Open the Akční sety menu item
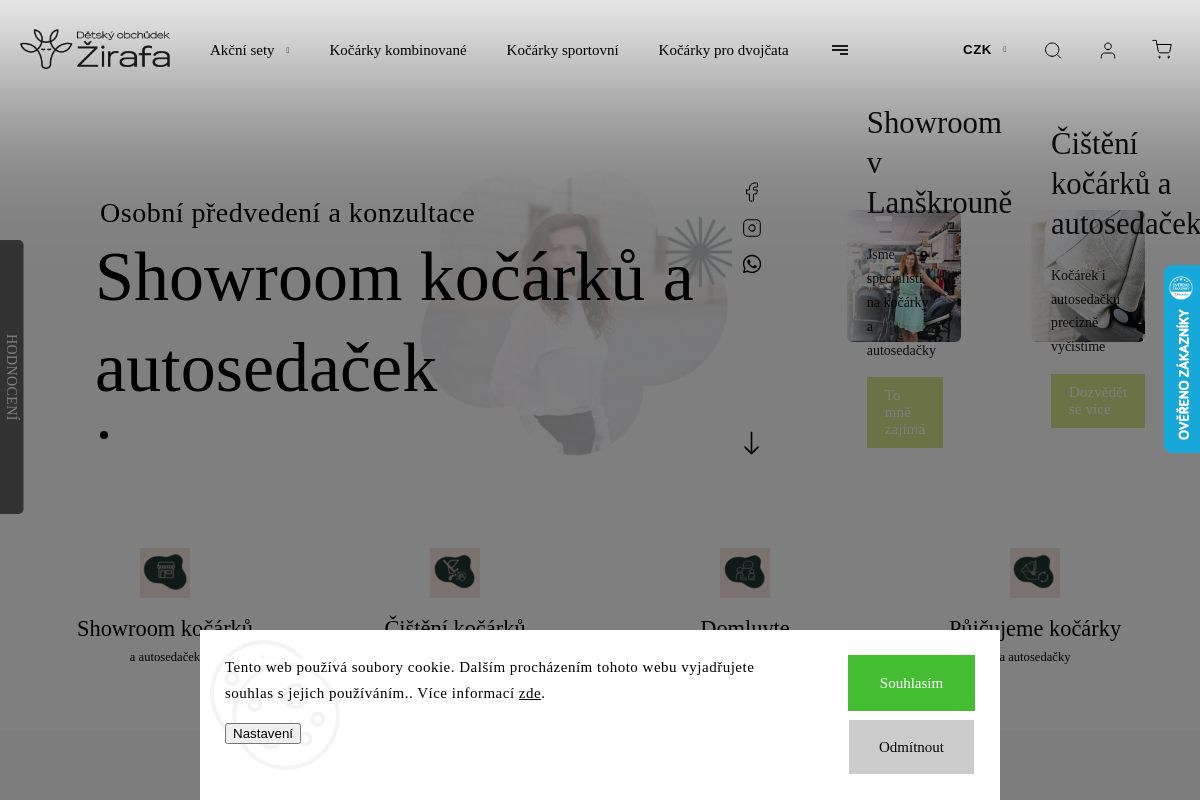 [x=242, y=50]
